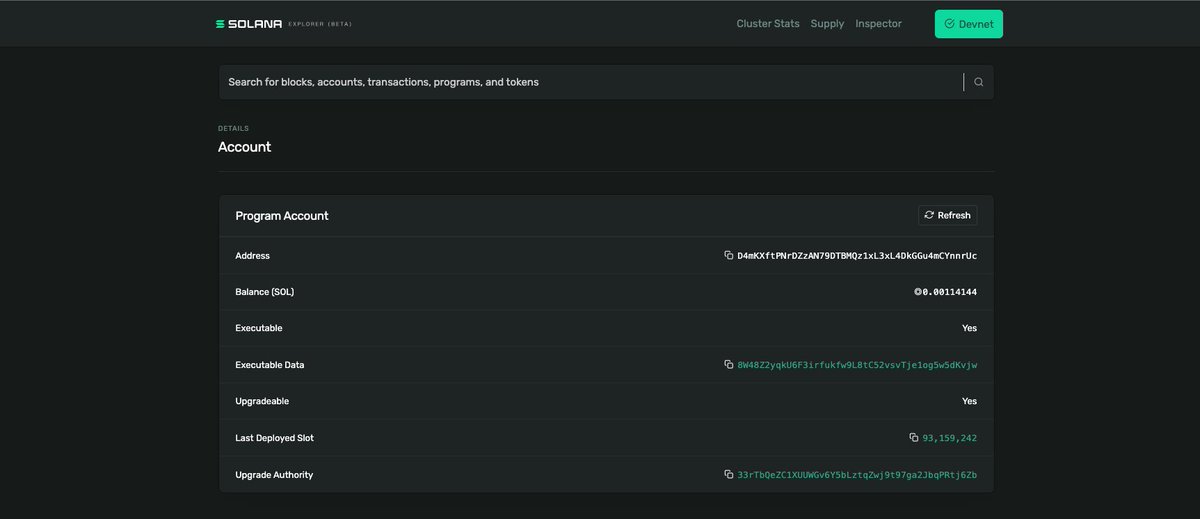Viewport: 1200px width, 519px height.
Task: Open the Devnet cluster selector
Action: pyautogui.click(x=969, y=24)
